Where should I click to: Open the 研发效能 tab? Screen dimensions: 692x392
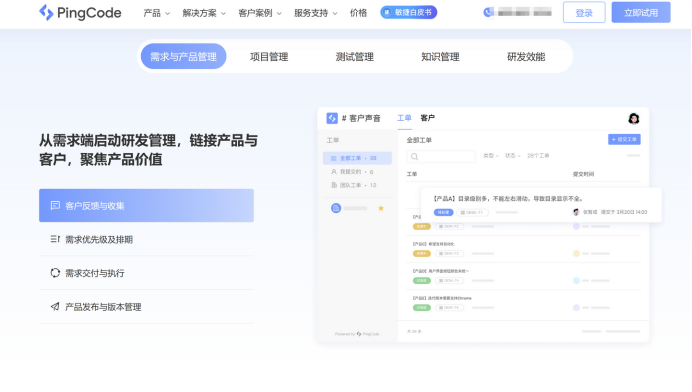[x=526, y=57]
